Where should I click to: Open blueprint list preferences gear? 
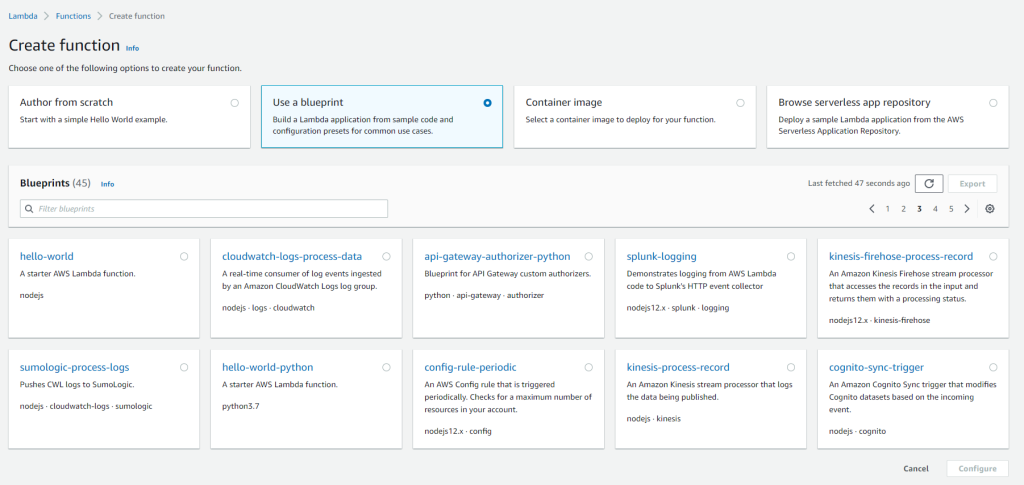[x=990, y=209]
